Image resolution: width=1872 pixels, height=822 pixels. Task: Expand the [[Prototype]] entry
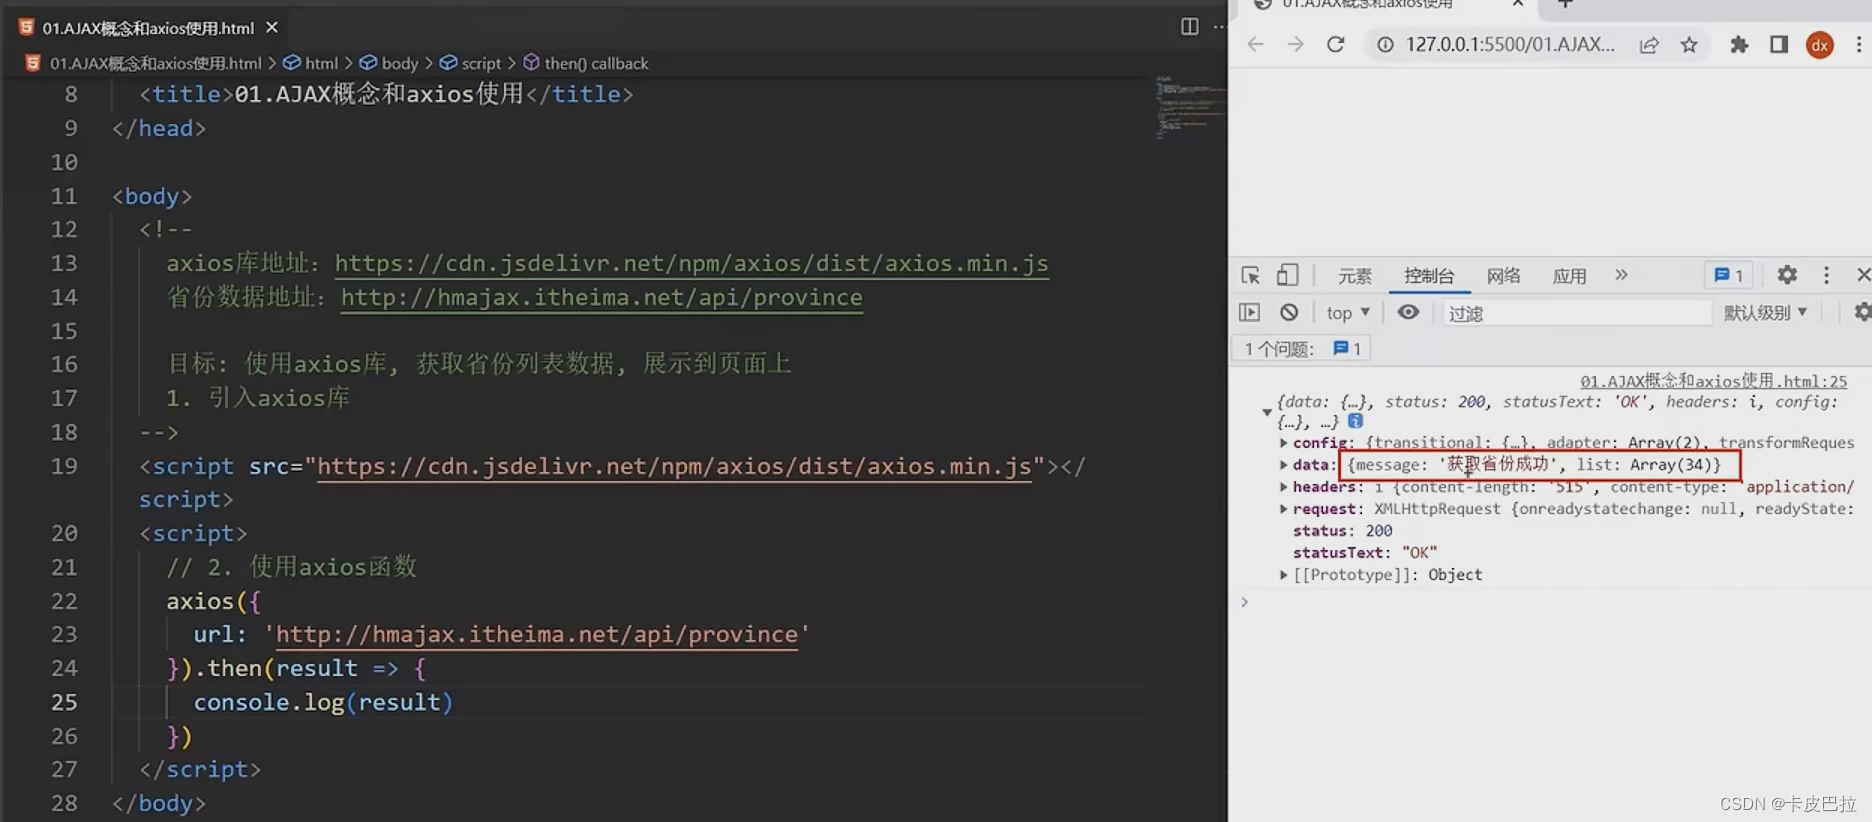click(x=1283, y=574)
